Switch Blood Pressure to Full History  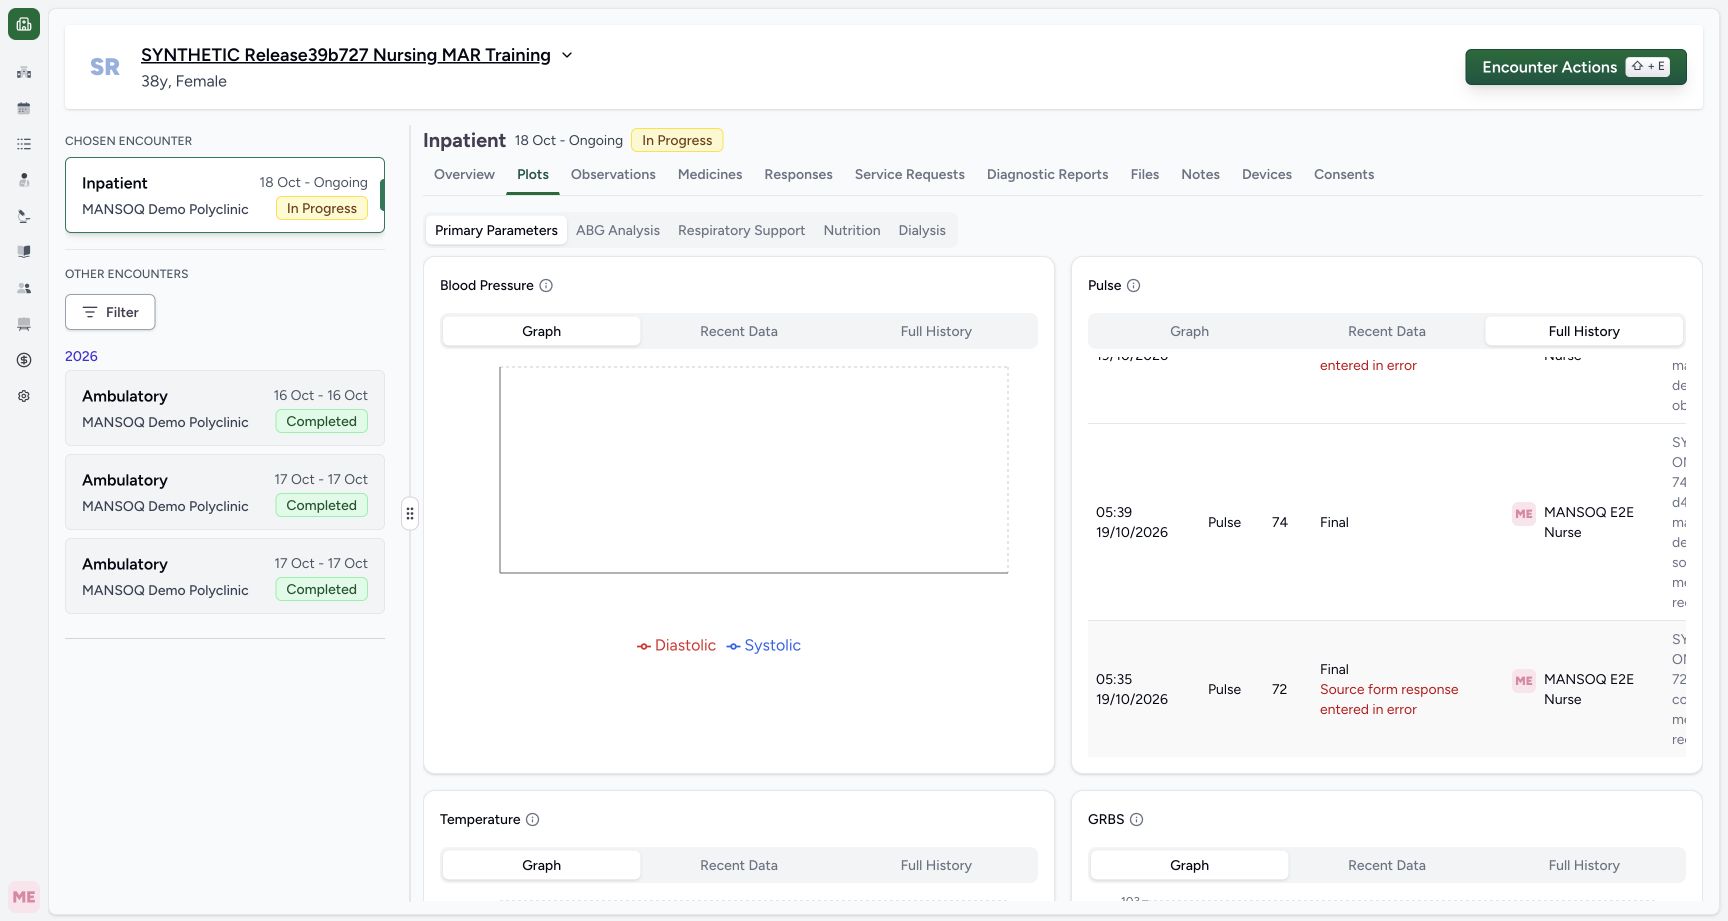click(936, 331)
